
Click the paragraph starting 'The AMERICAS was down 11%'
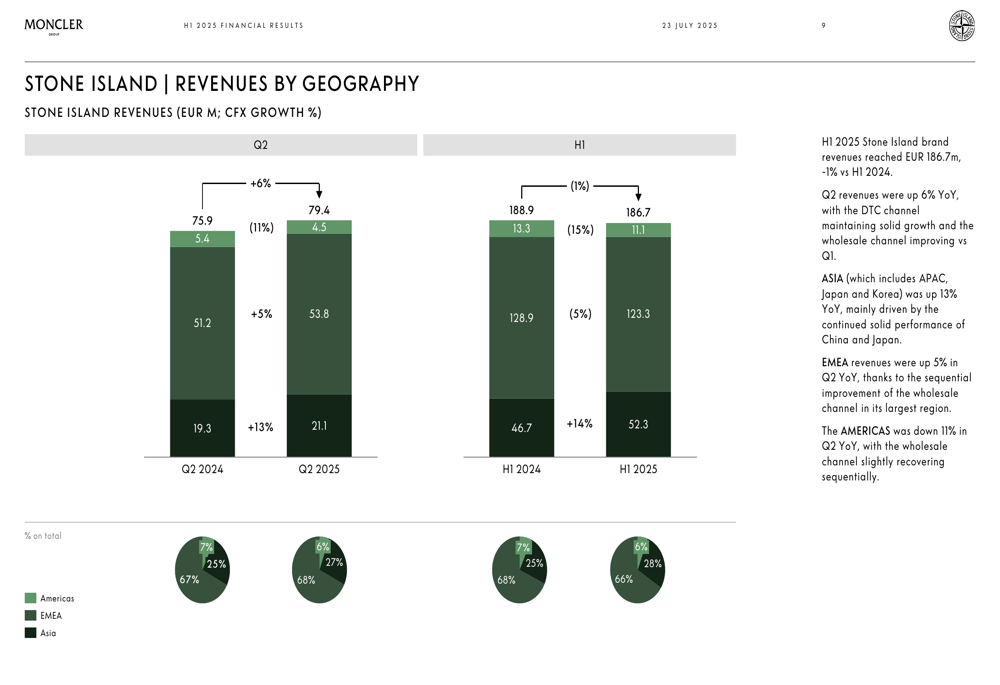click(x=893, y=454)
